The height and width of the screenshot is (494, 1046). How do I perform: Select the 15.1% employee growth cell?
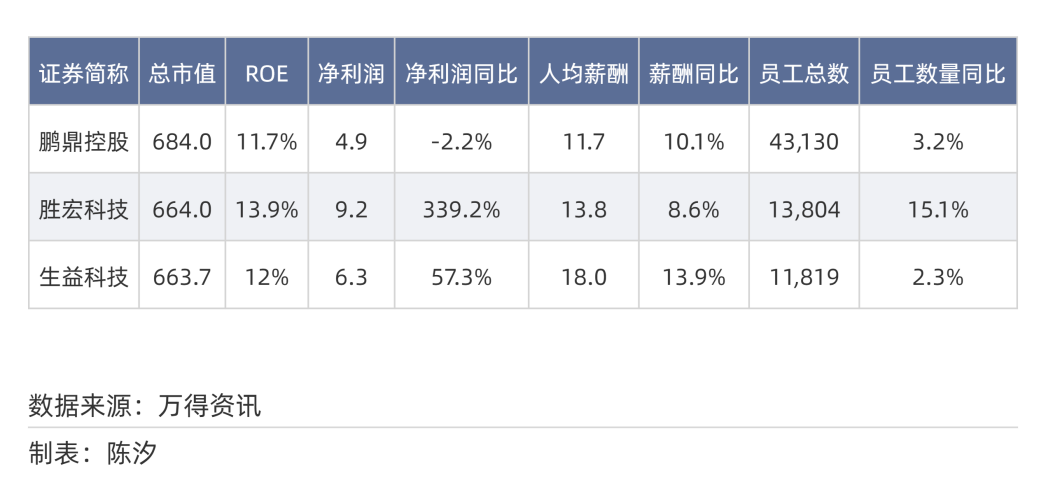[x=937, y=210]
